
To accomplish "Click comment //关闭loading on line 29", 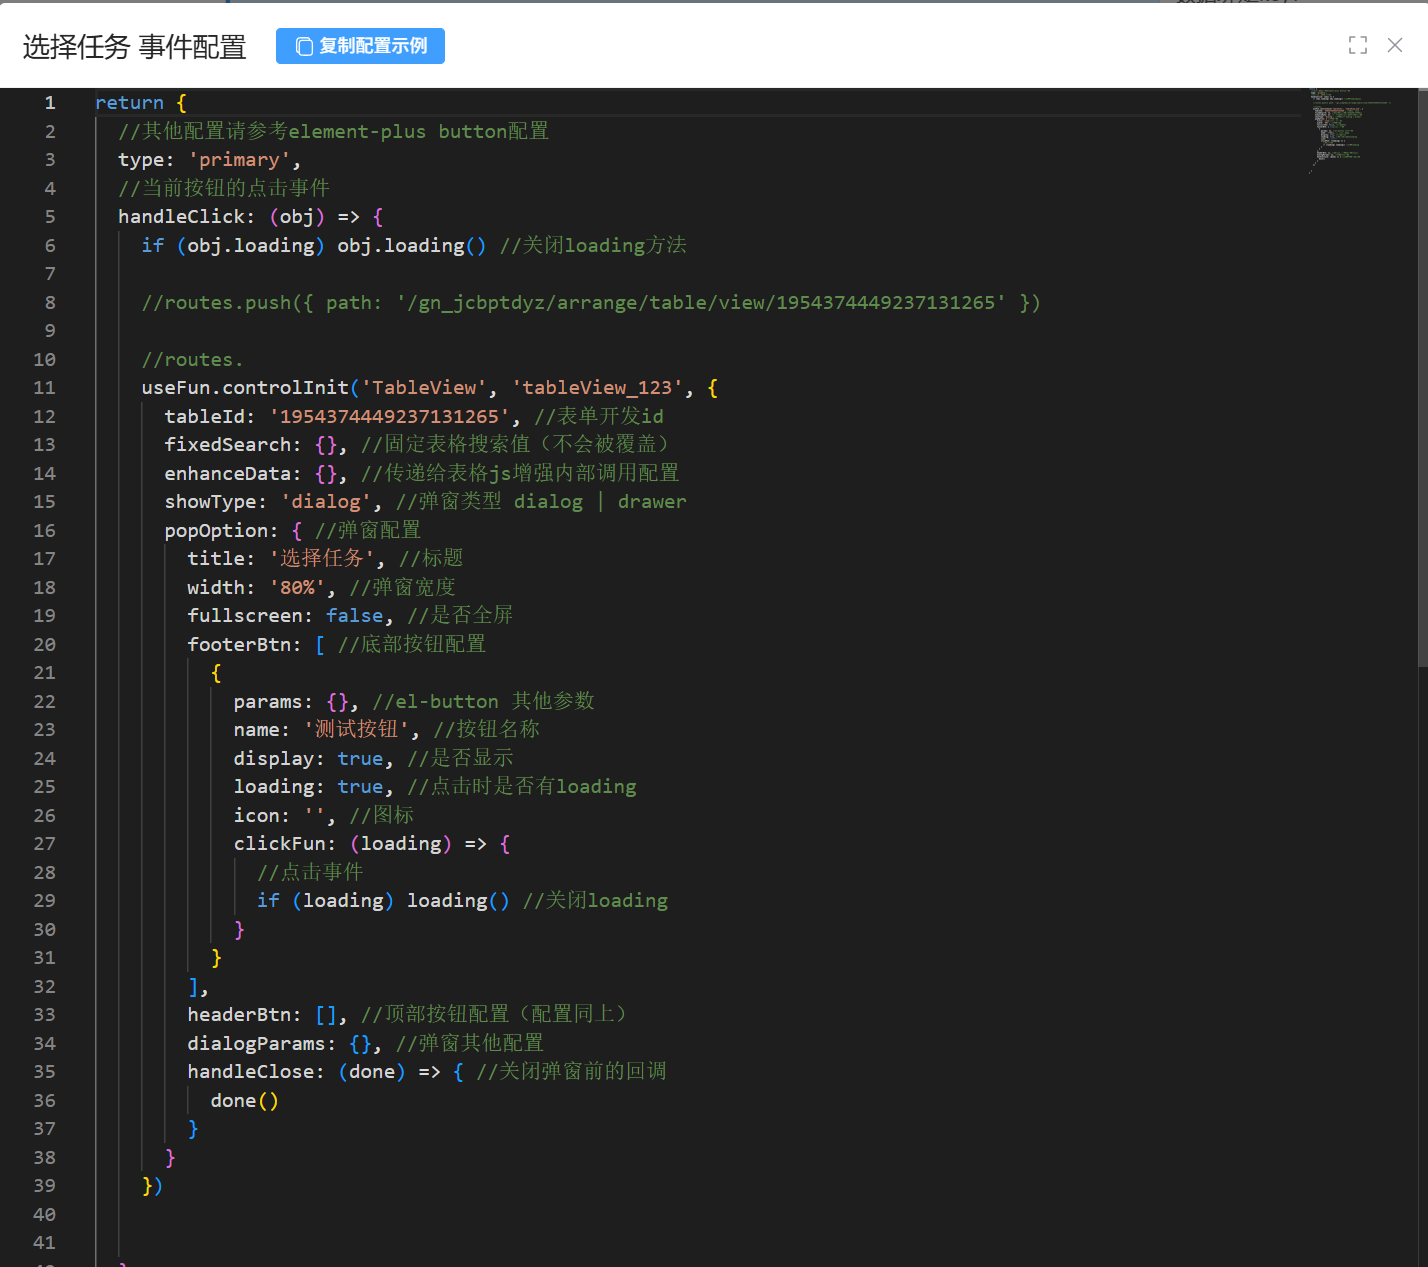I will coord(595,901).
